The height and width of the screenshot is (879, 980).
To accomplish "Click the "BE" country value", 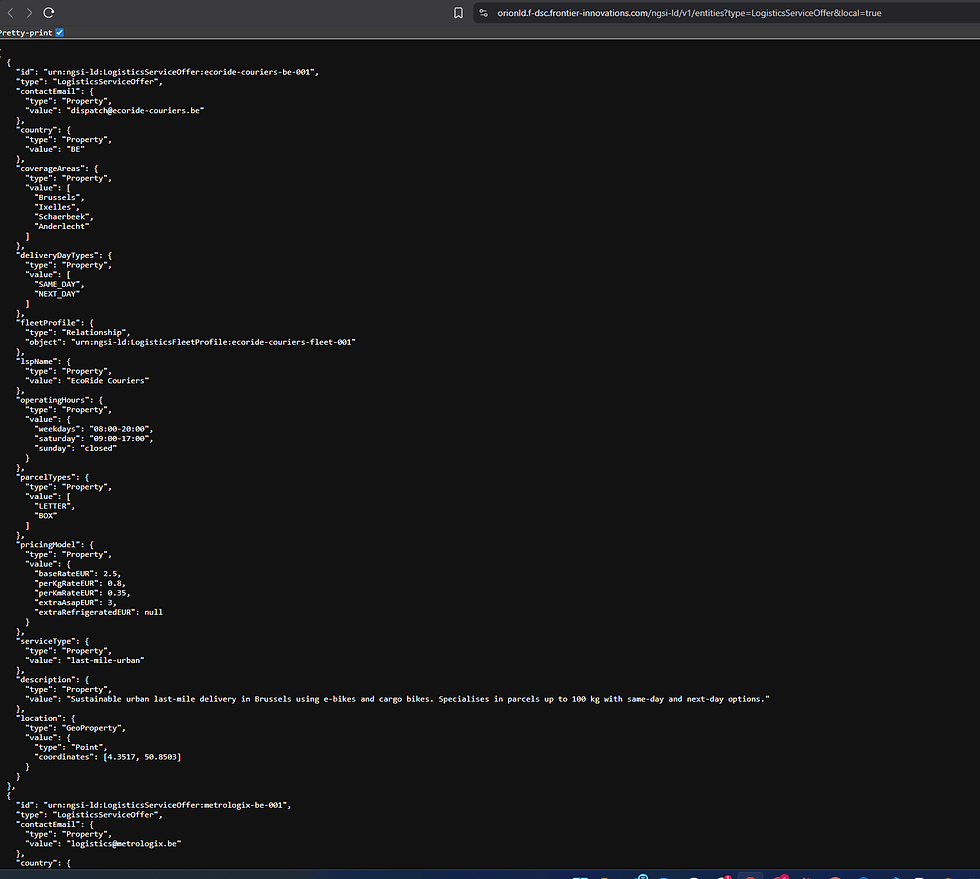I will point(75,149).
